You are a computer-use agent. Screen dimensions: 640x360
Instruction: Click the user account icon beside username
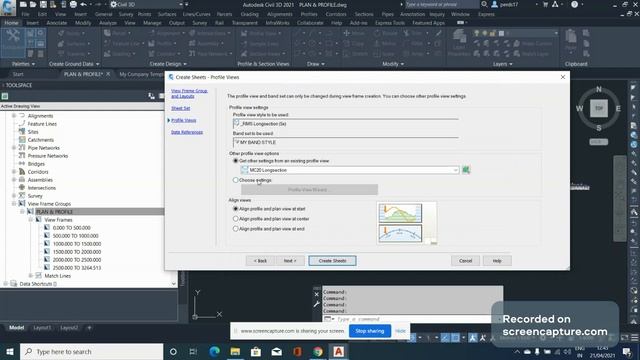[x=495, y=4]
